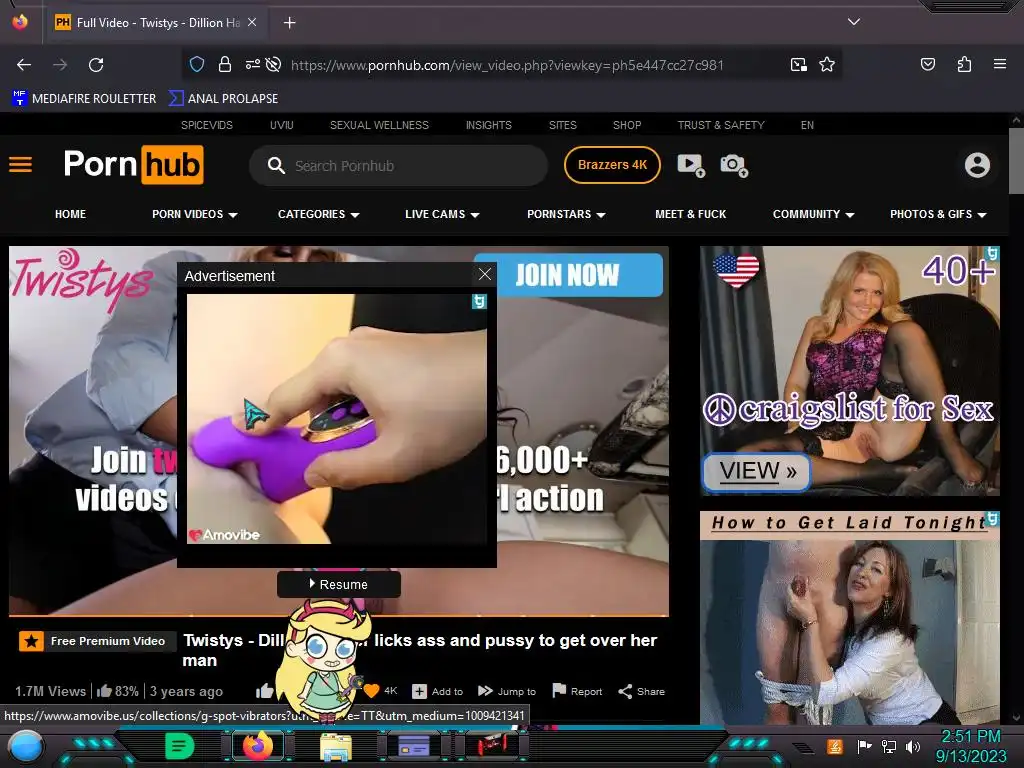
Task: Open Jump to under the video
Action: 507,692
